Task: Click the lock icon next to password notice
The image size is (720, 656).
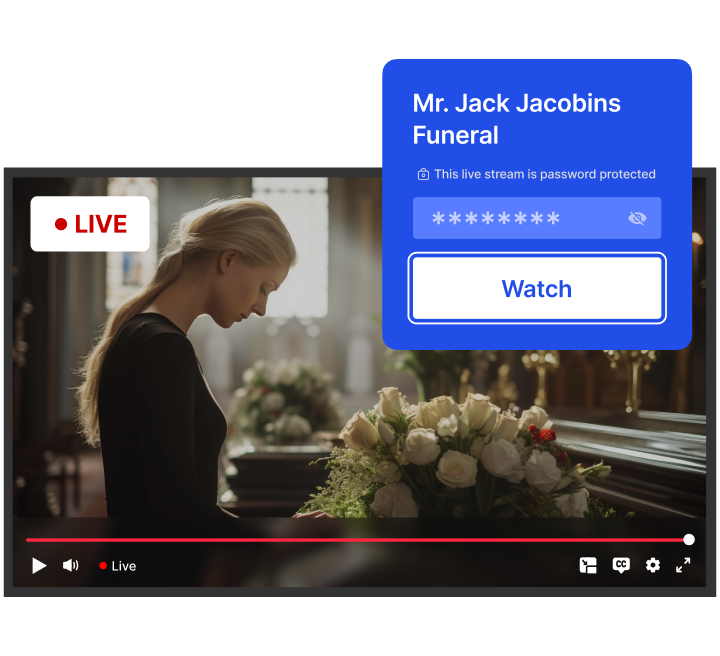Action: [423, 174]
